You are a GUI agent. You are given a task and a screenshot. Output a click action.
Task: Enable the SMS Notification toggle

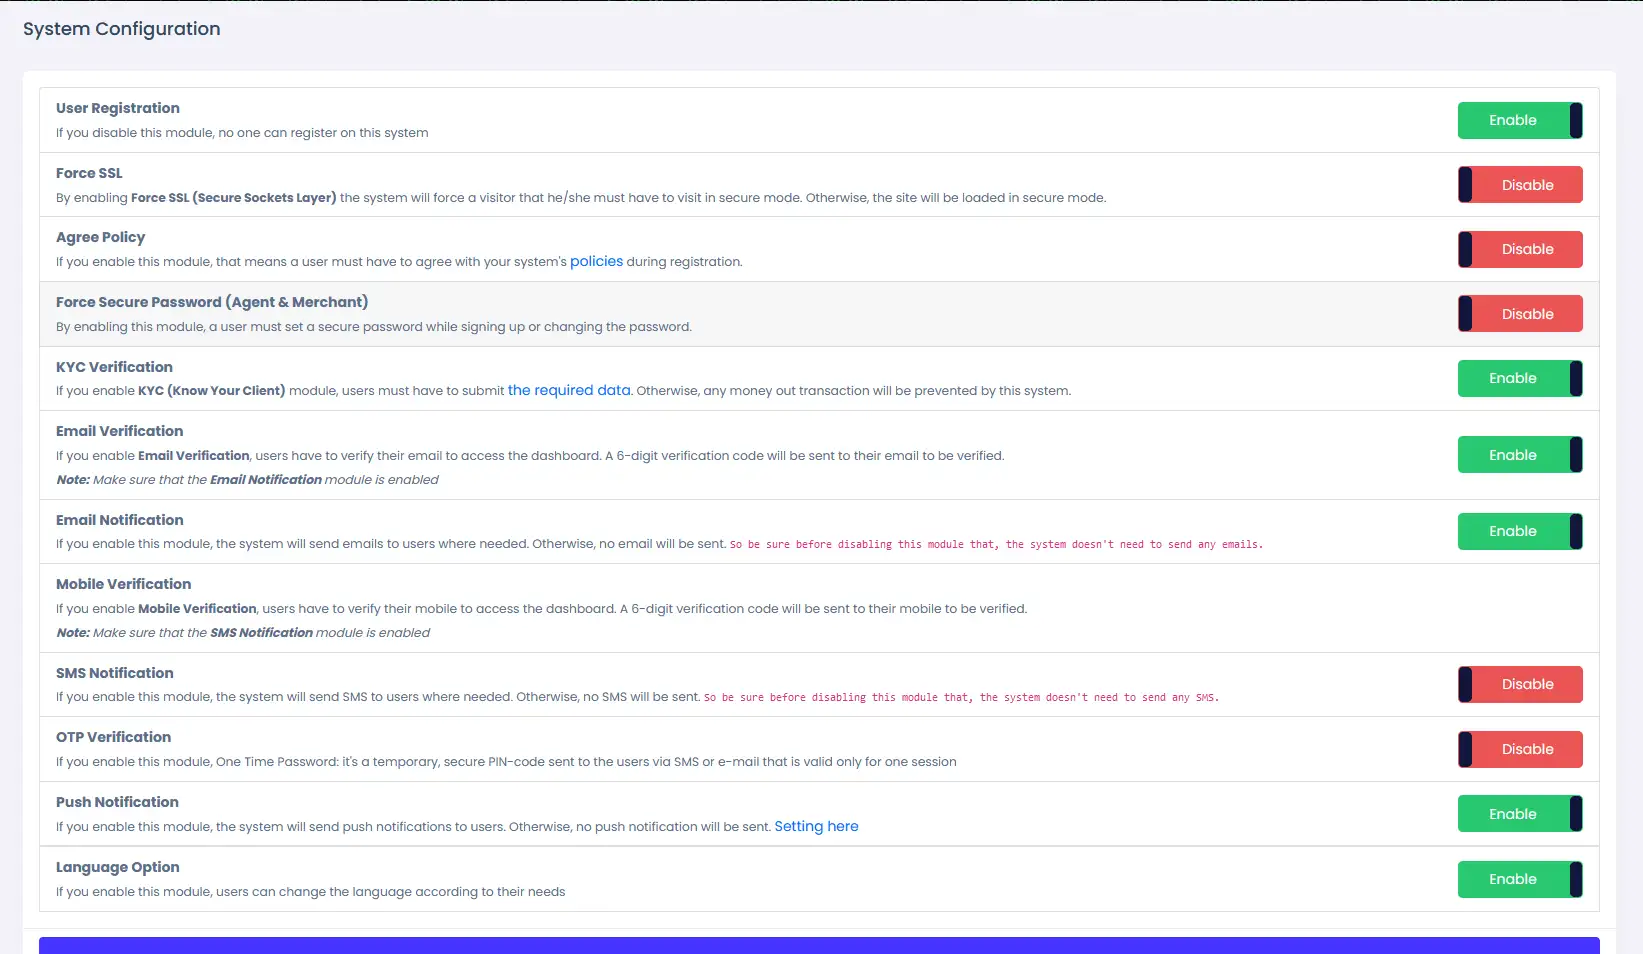[1520, 684]
